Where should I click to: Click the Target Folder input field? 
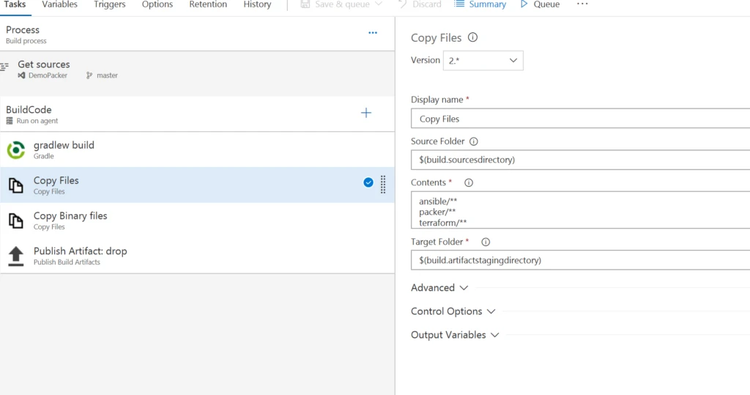580,260
